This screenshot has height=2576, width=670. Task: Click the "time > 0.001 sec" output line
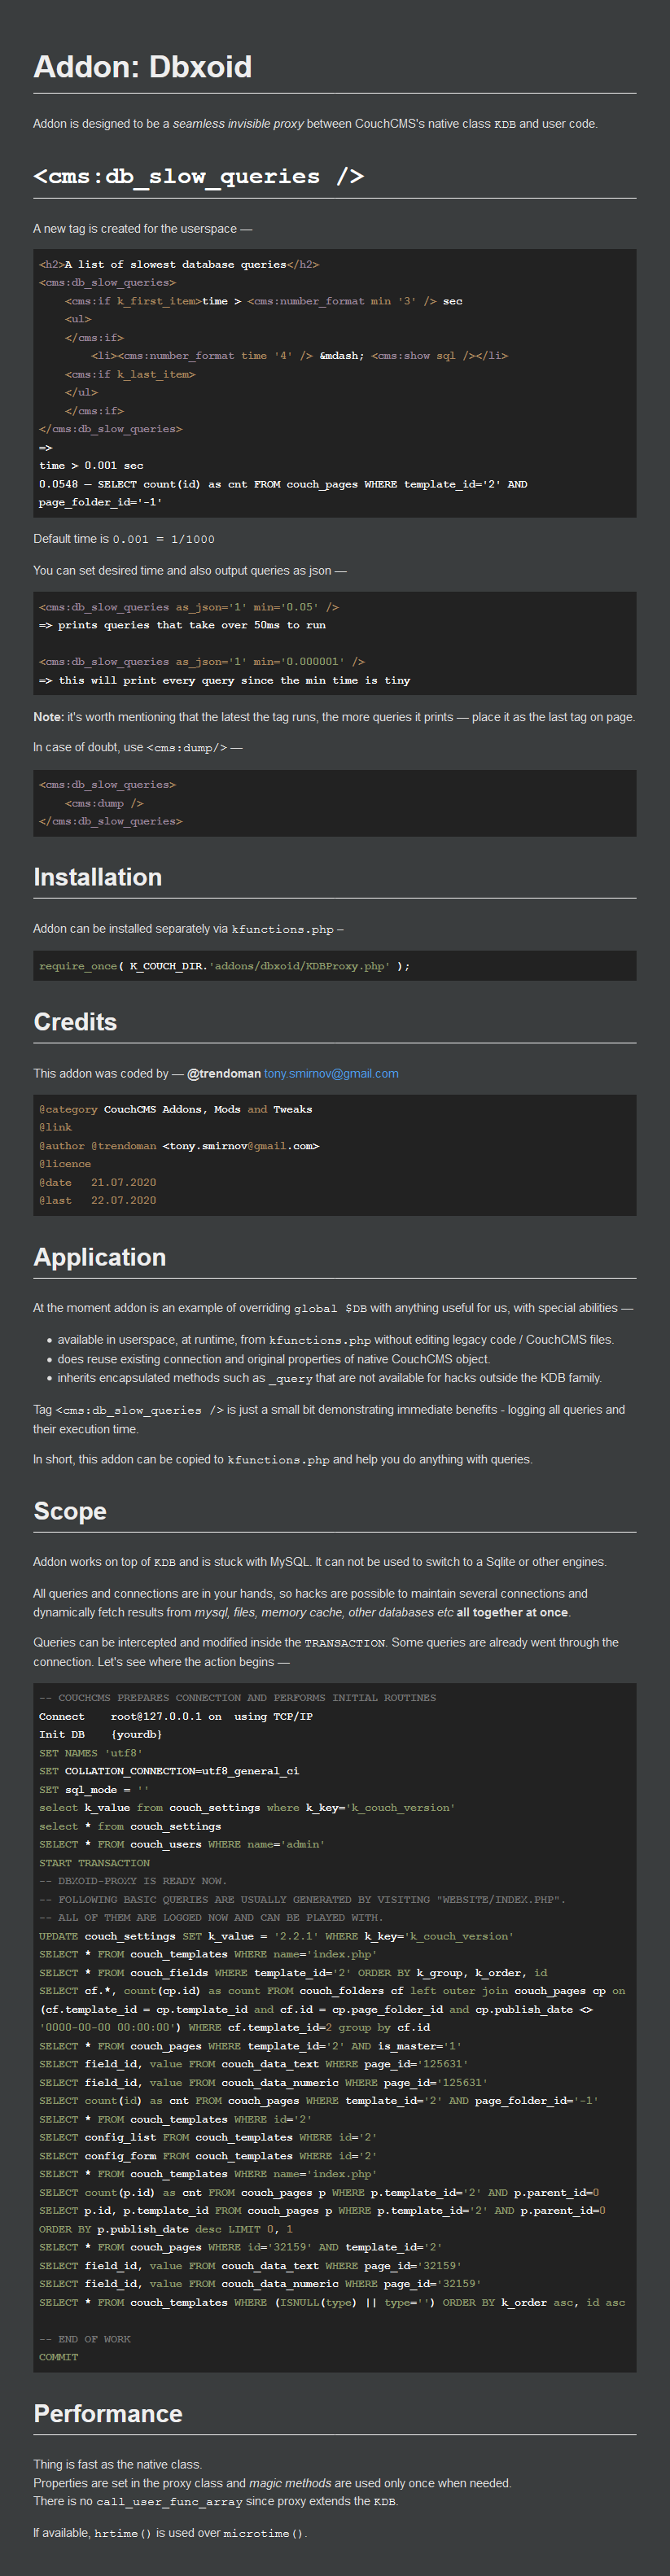91,466
